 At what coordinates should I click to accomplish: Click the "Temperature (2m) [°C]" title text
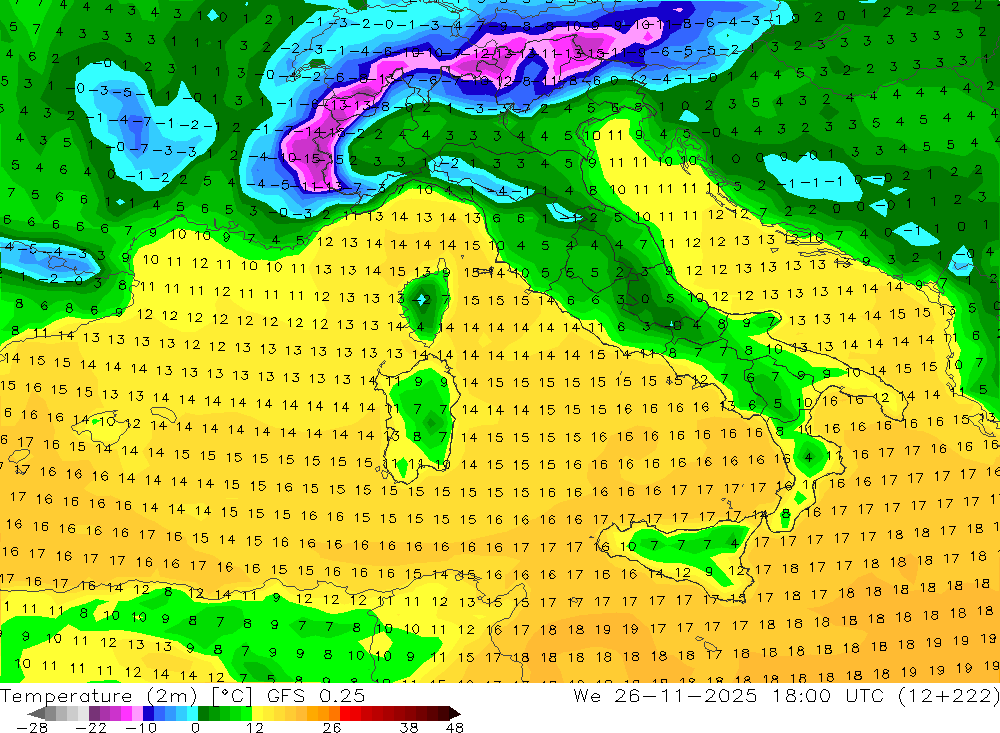(x=126, y=695)
